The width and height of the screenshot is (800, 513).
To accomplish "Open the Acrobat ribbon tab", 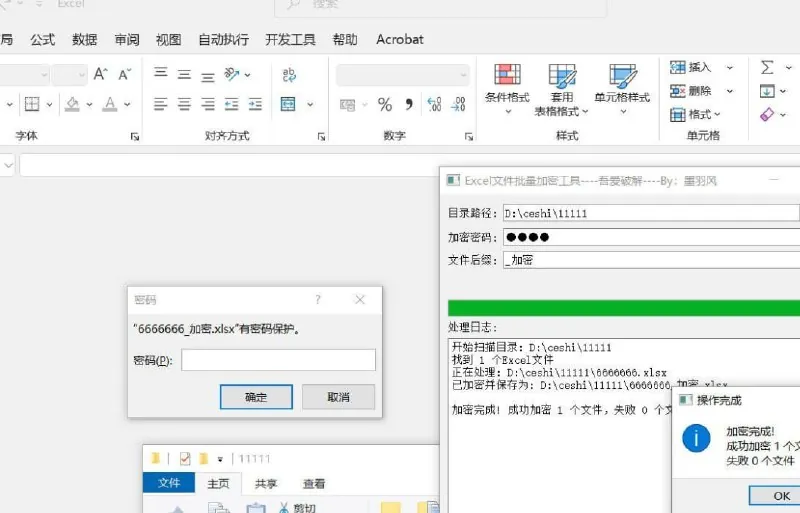I will (400, 39).
